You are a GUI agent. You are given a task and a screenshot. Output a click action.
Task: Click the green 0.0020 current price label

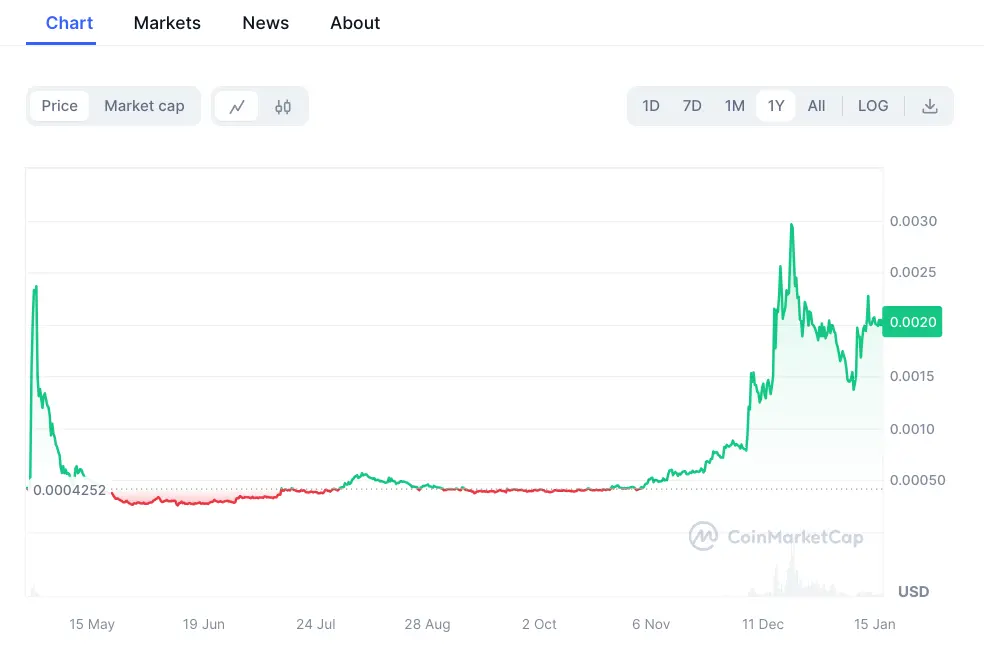tap(912, 322)
